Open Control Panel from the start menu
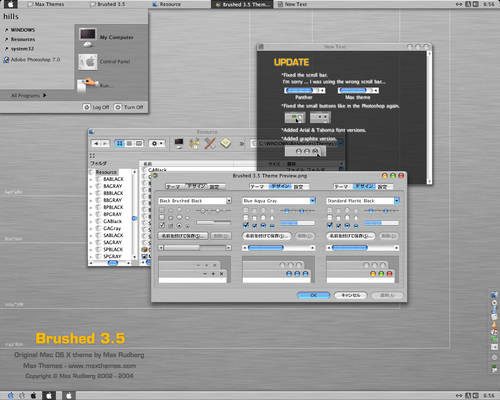 point(104,62)
